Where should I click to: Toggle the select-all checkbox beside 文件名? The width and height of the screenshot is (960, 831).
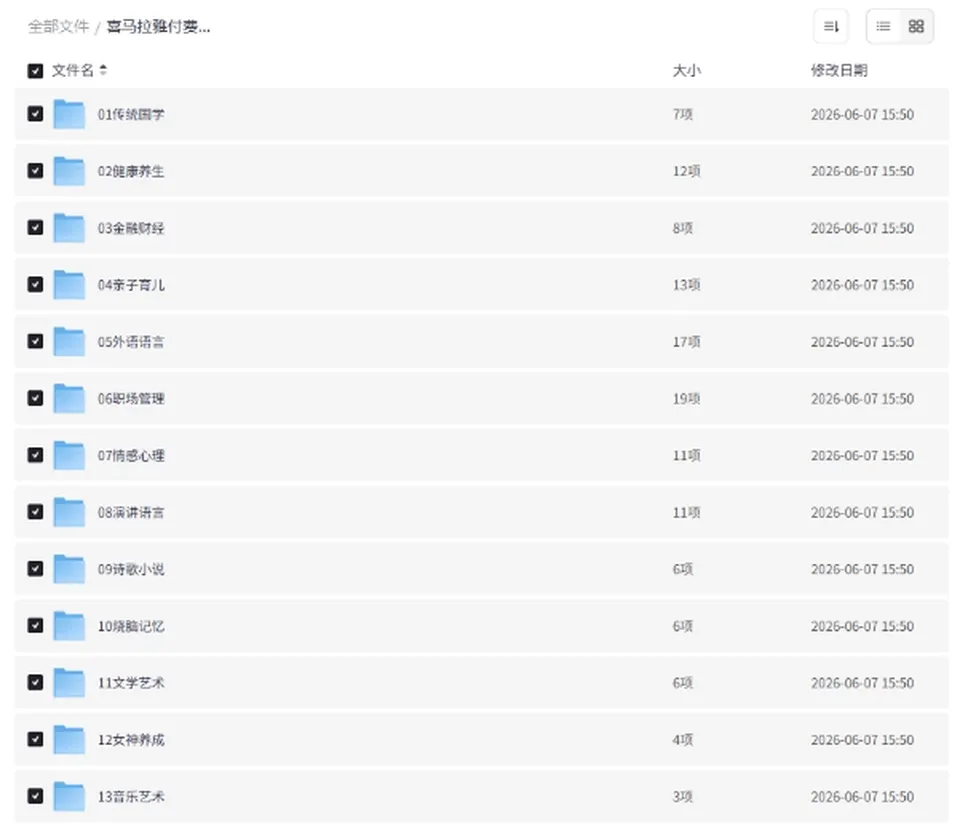point(36,70)
